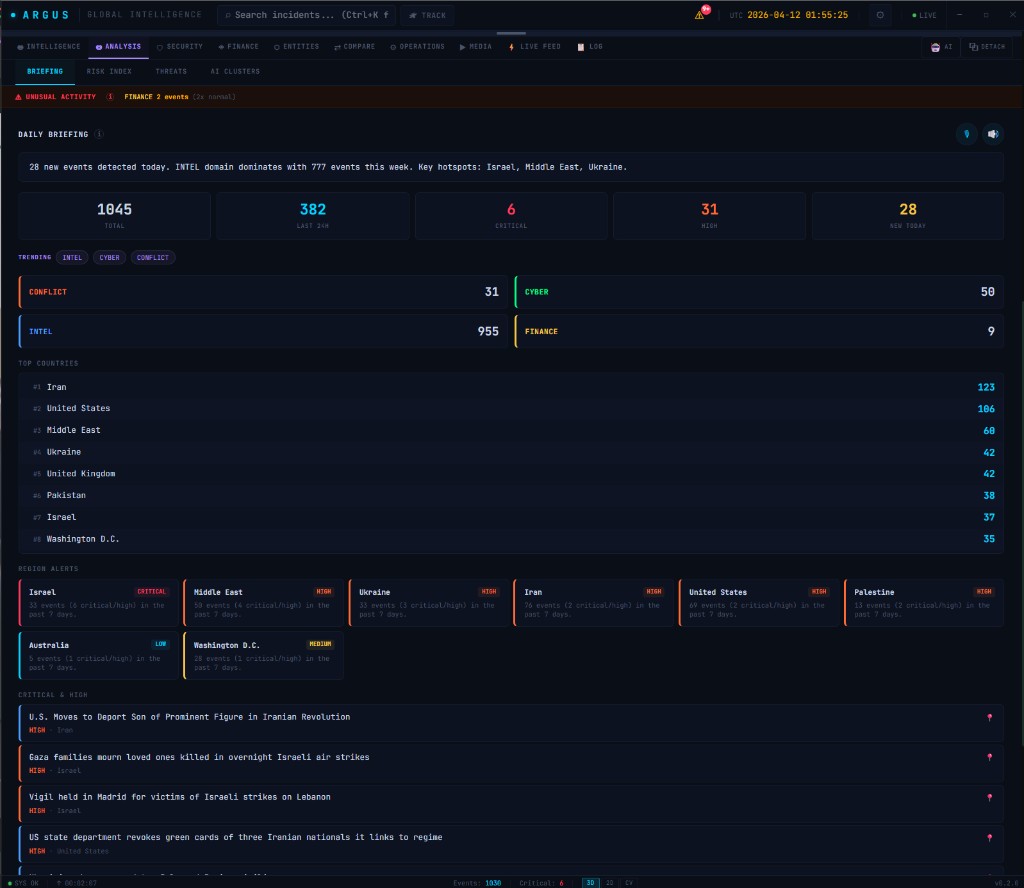Click the ARGUS logo
This screenshot has width=1024, height=888.
40,15
